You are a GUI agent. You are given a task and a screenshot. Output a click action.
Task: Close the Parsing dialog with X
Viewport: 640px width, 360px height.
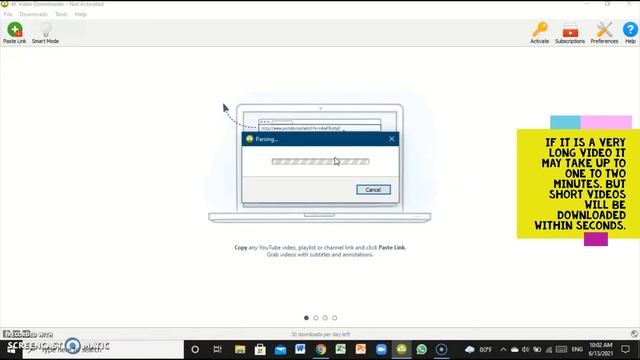coord(391,139)
